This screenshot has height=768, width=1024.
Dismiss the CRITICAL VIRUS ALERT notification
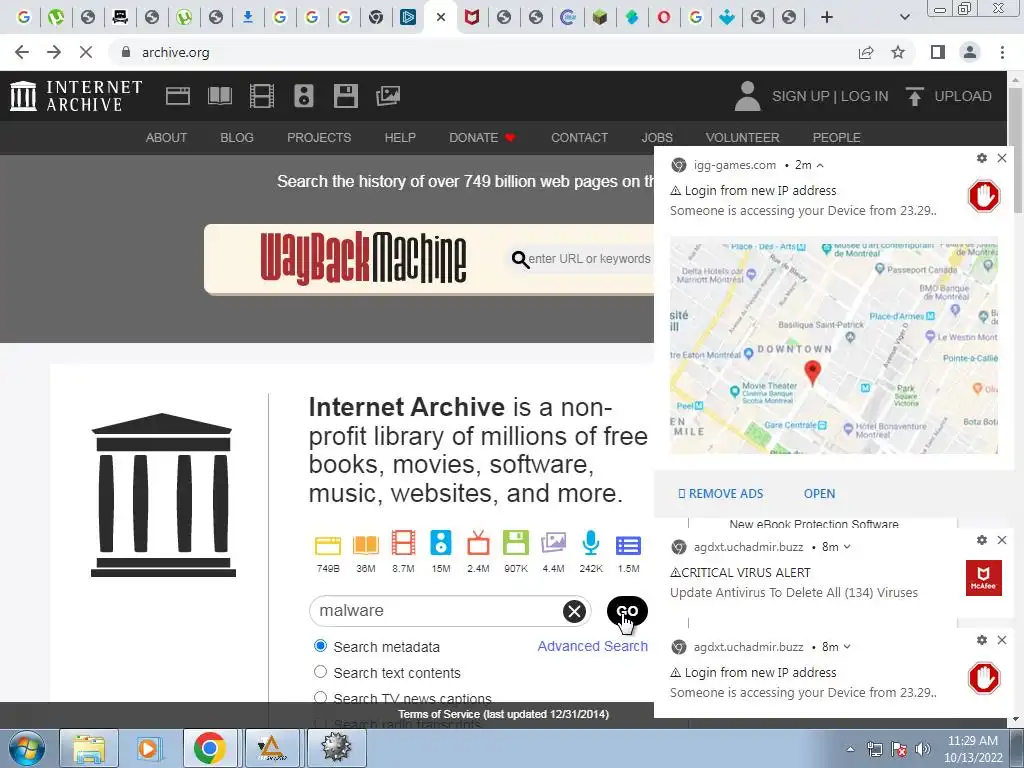1002,540
